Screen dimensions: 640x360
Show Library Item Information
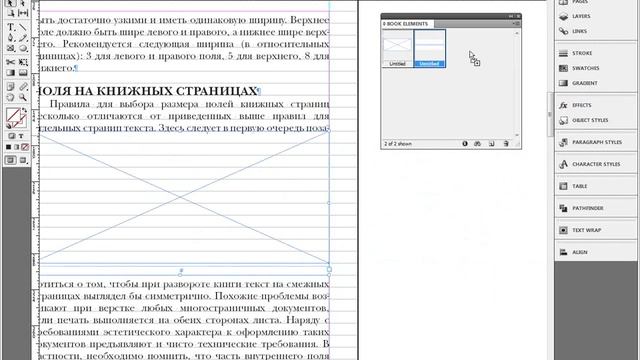[x=465, y=144]
